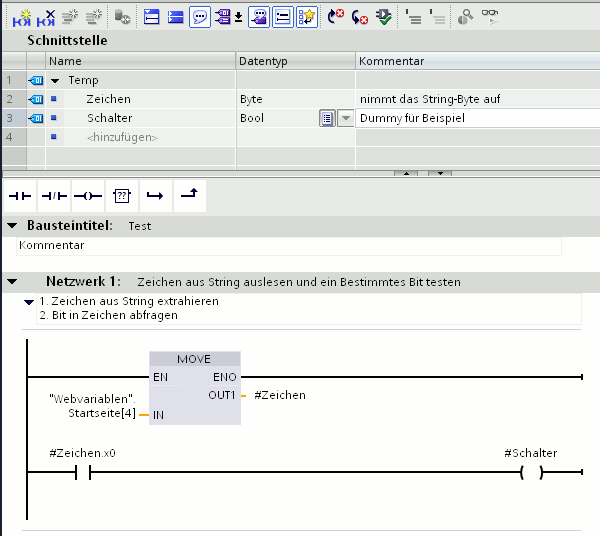Toggle free-form comments speech bubble
Image resolution: width=600 pixels, height=536 pixels.
[x=200, y=17]
